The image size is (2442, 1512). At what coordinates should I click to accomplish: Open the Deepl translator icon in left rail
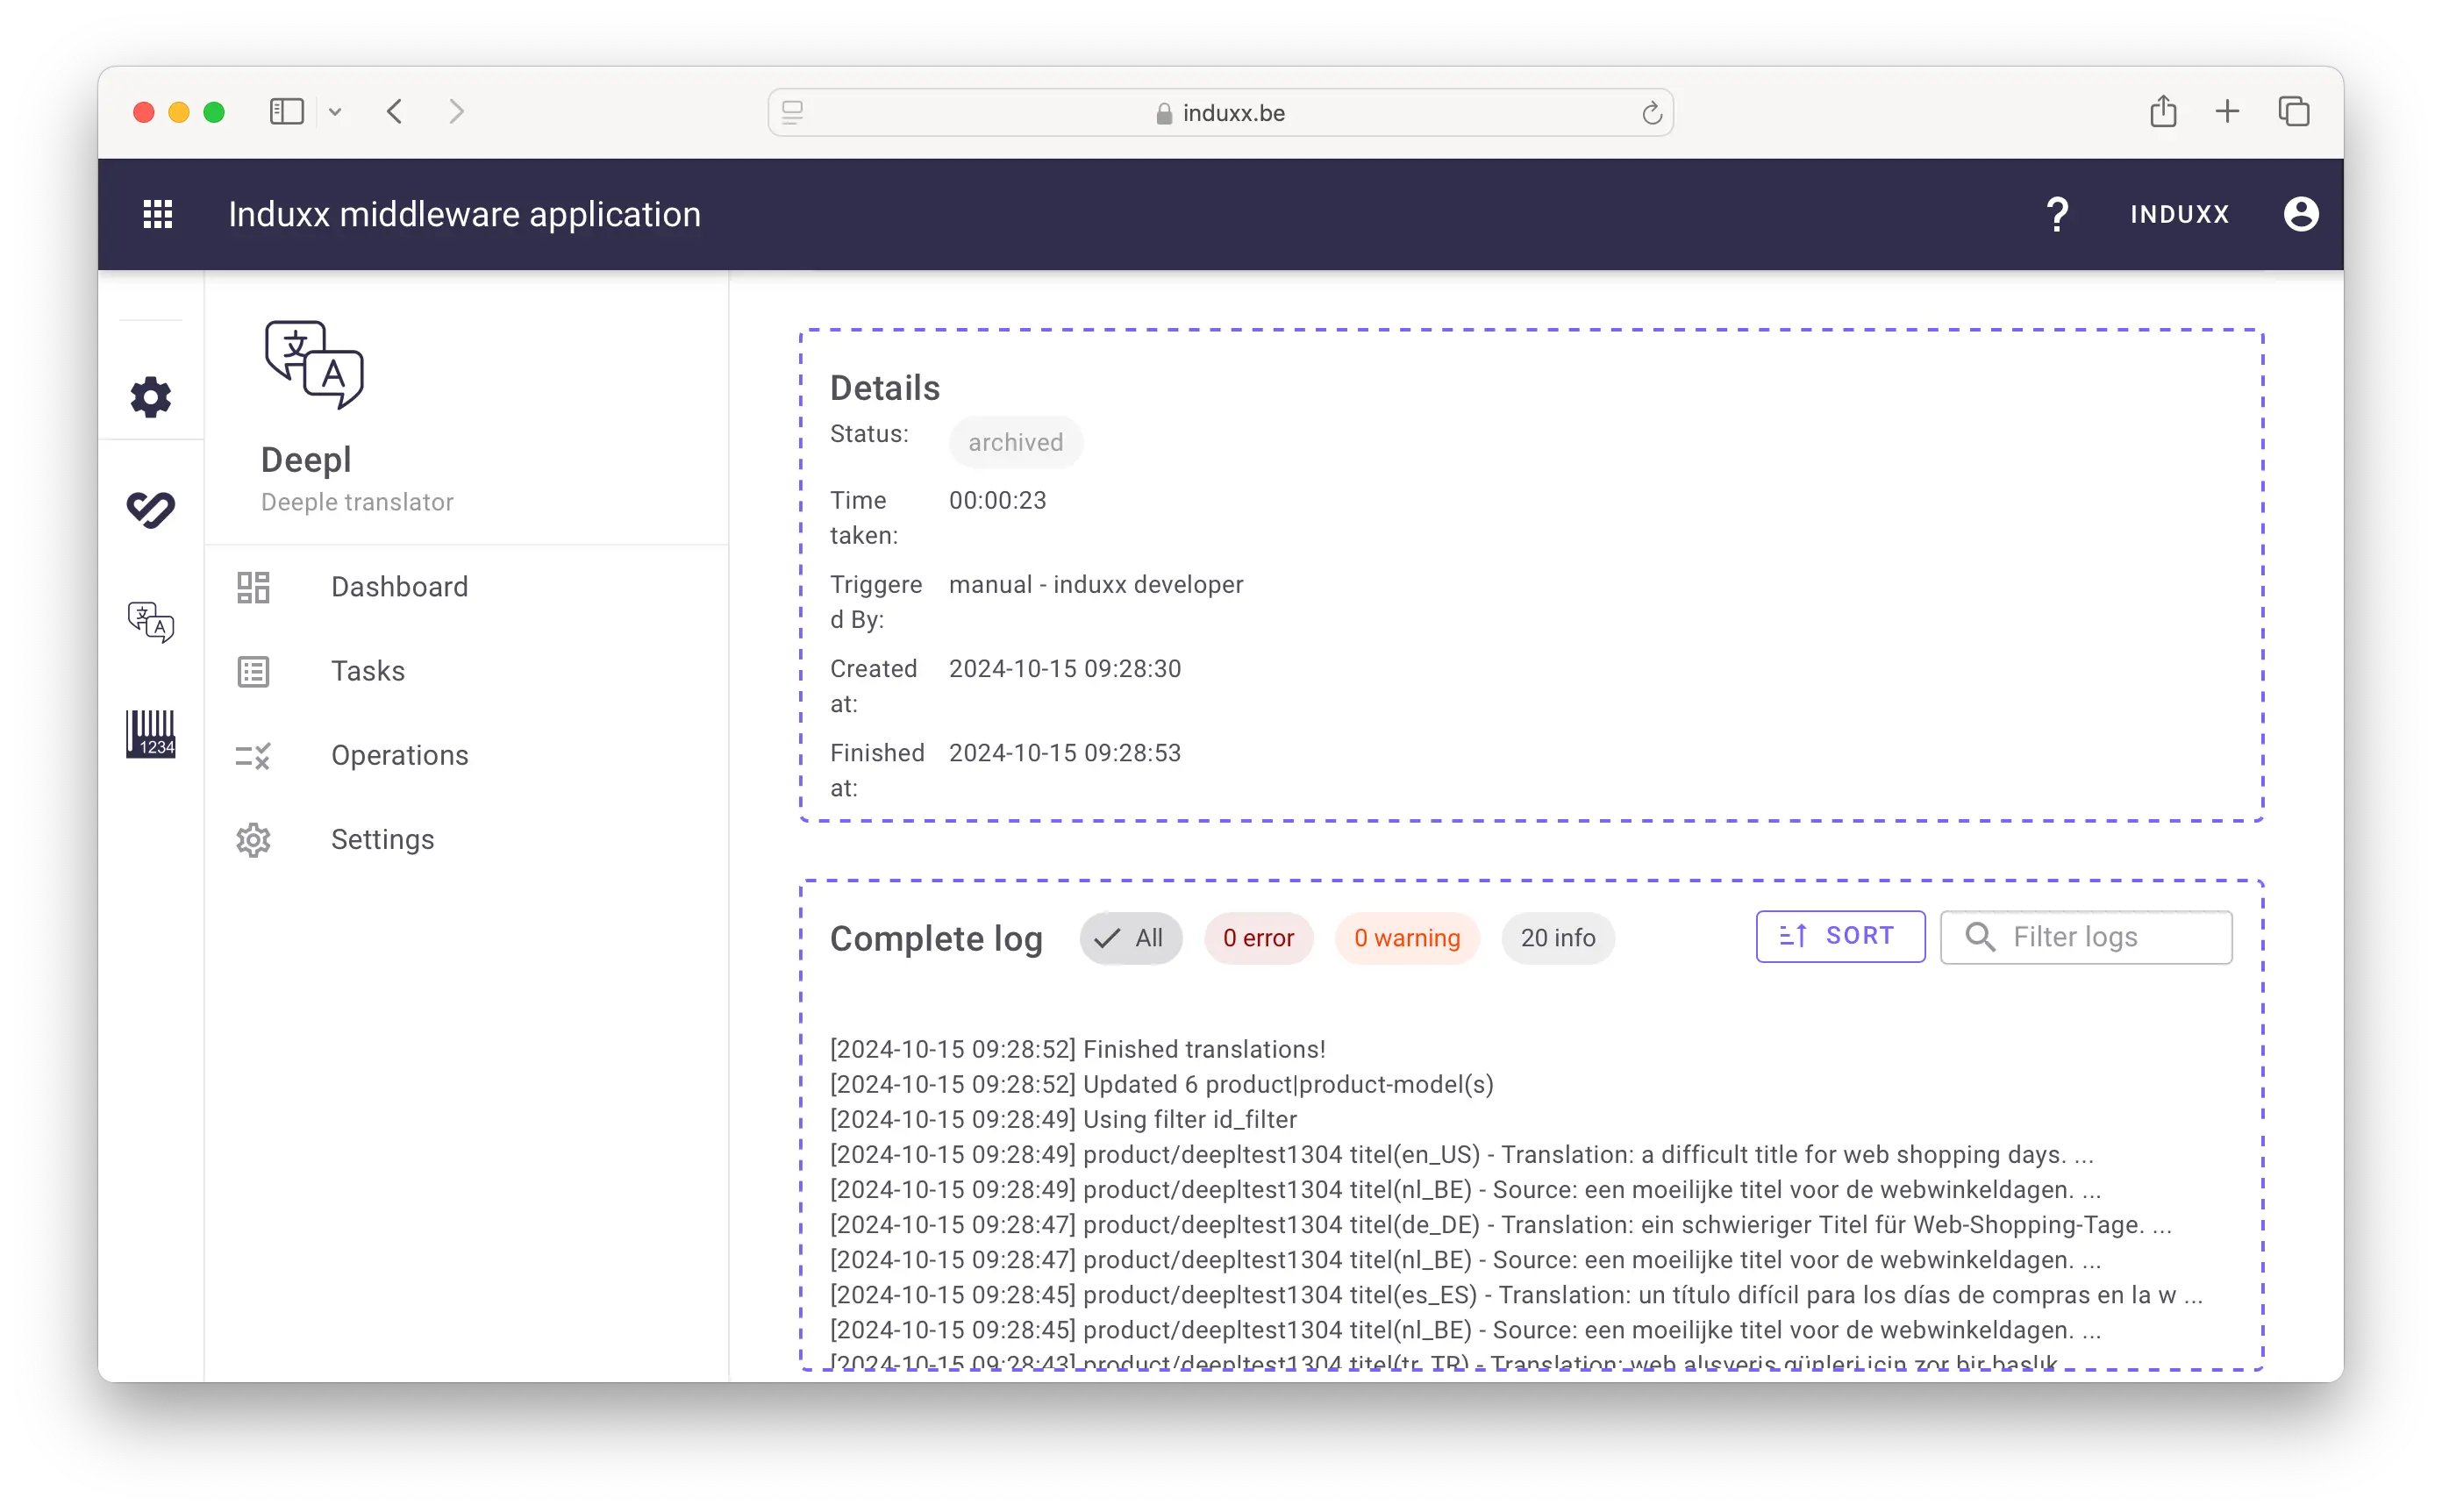click(x=151, y=622)
